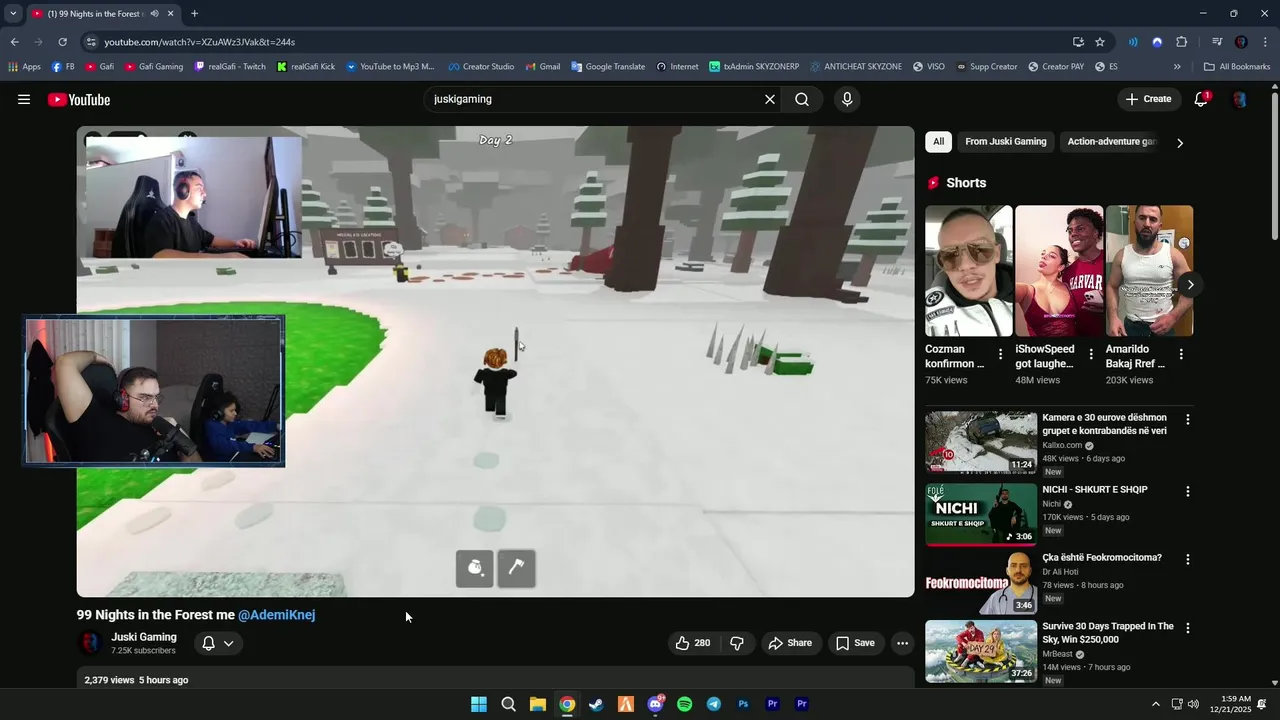Open the Google Translate bookmark
This screenshot has height=720, width=1280.
point(608,67)
